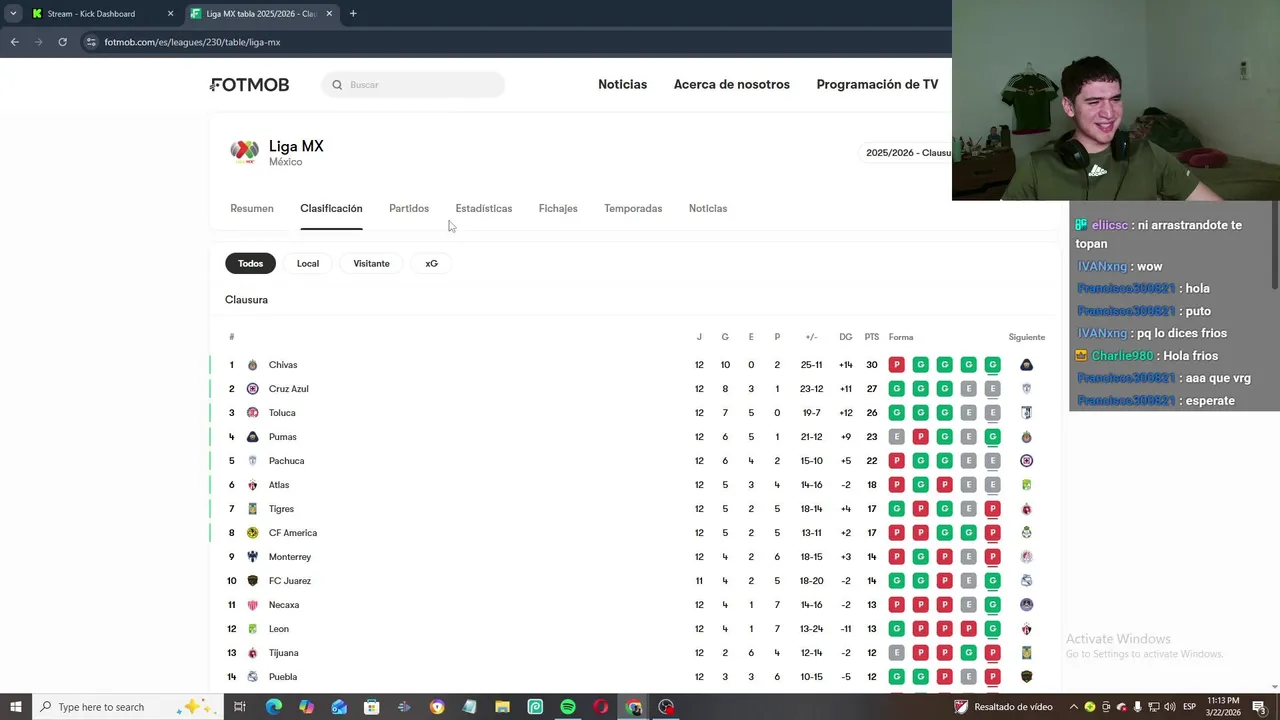Click the CF America team crest
1280x720 pixels.
[x=252, y=533]
